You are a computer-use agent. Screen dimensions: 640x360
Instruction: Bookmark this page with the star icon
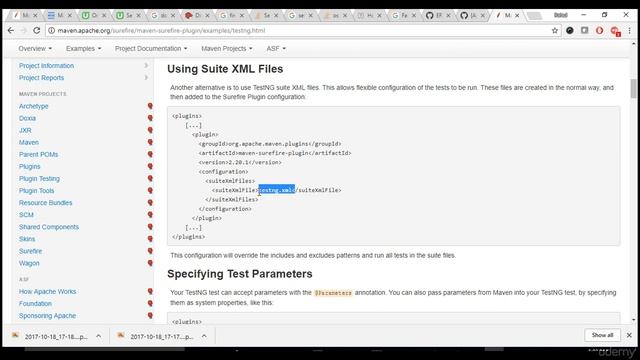[555, 30]
